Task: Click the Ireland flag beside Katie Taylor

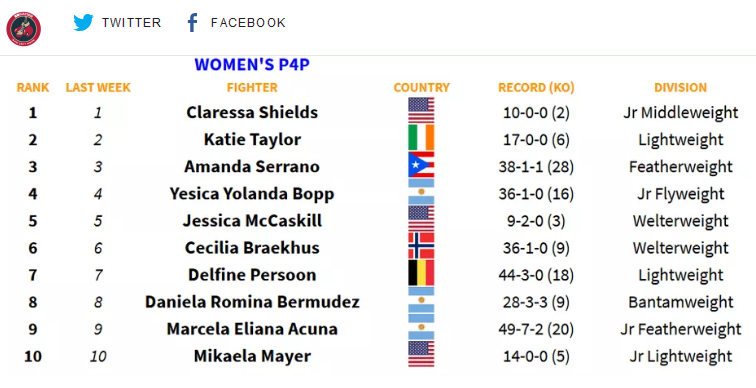Action: pyautogui.click(x=421, y=138)
